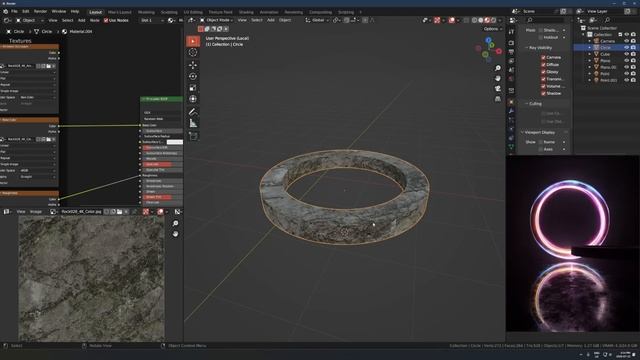This screenshot has height=360, width=640.
Task: Toggle camera view in the 3D viewport
Action: click(x=498, y=89)
